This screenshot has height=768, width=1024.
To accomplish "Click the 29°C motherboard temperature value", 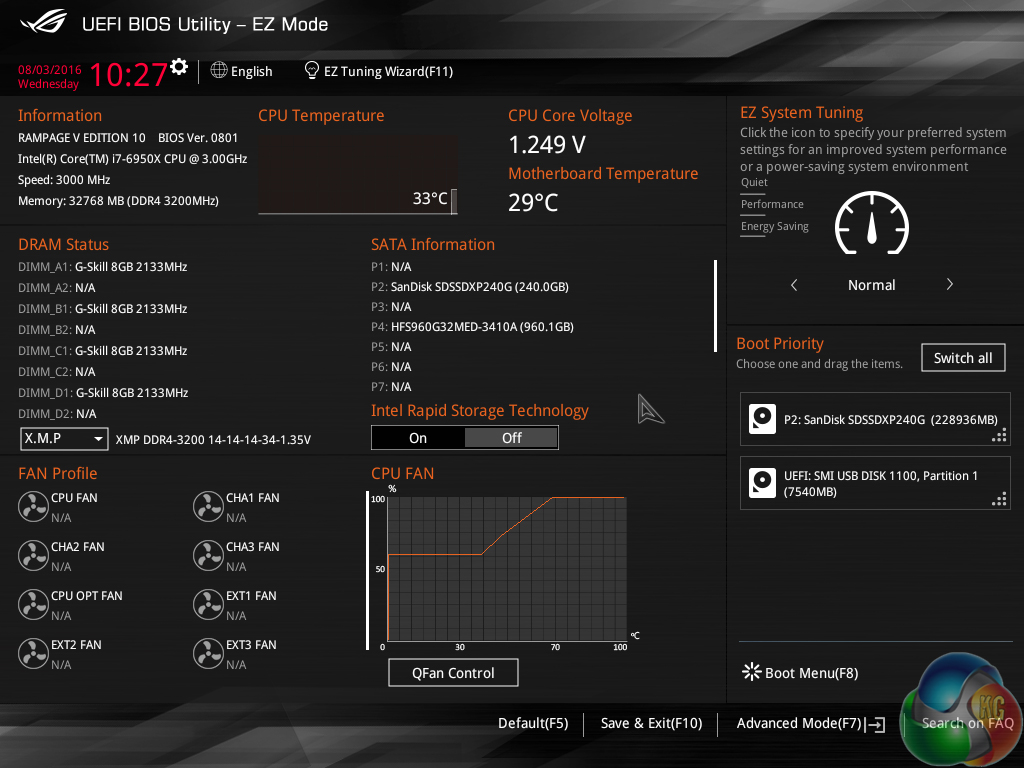I will coord(533,202).
